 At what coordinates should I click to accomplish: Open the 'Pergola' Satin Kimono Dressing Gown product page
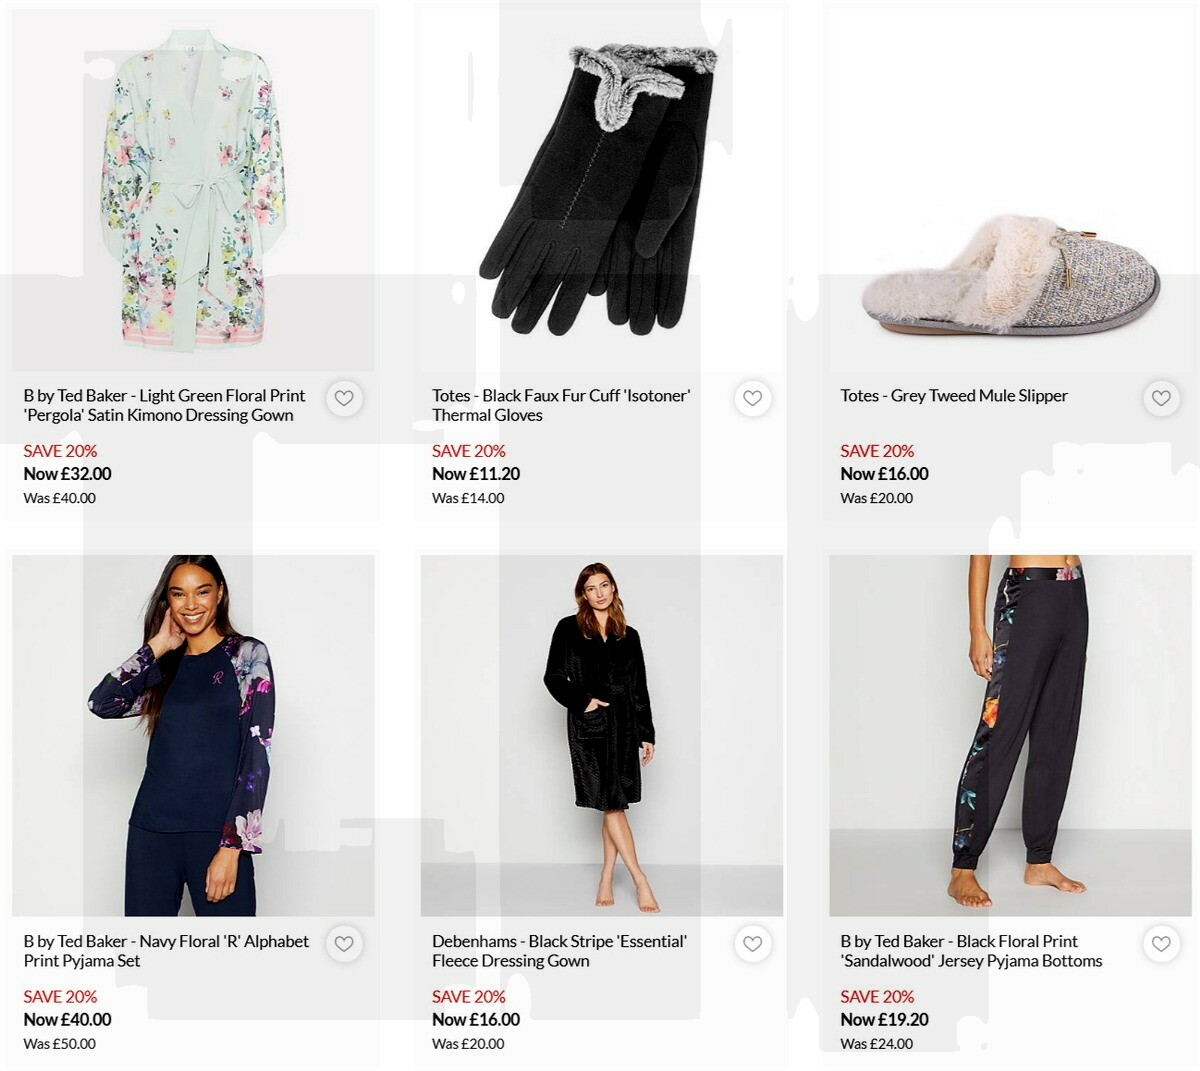[x=165, y=405]
